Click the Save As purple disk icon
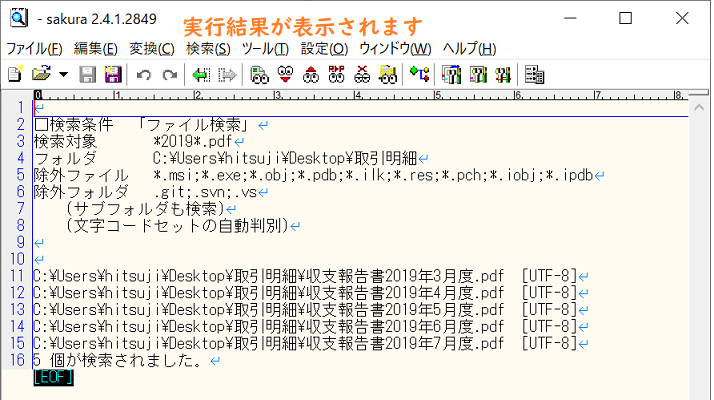 coord(112,74)
